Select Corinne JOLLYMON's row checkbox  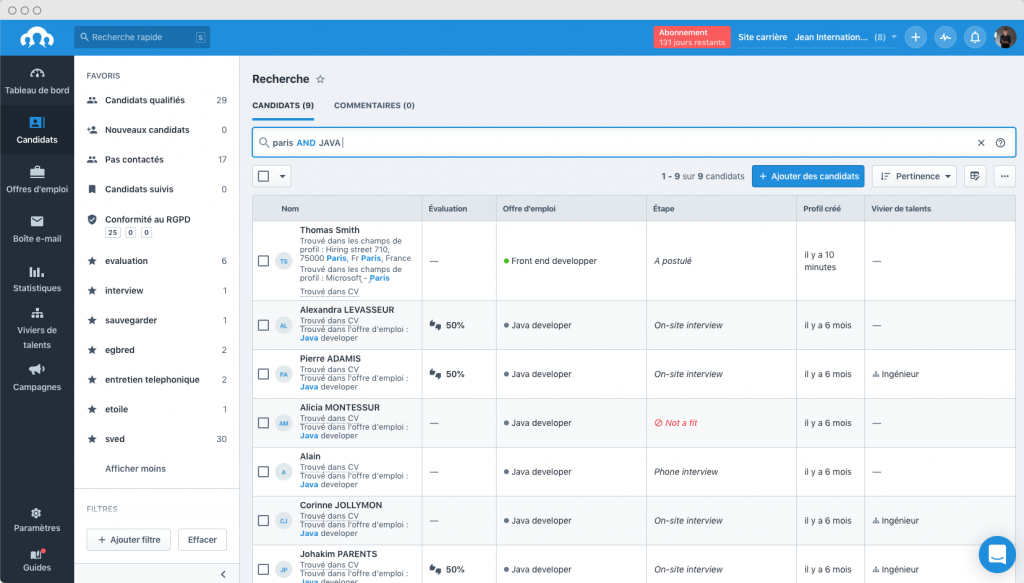(263, 520)
